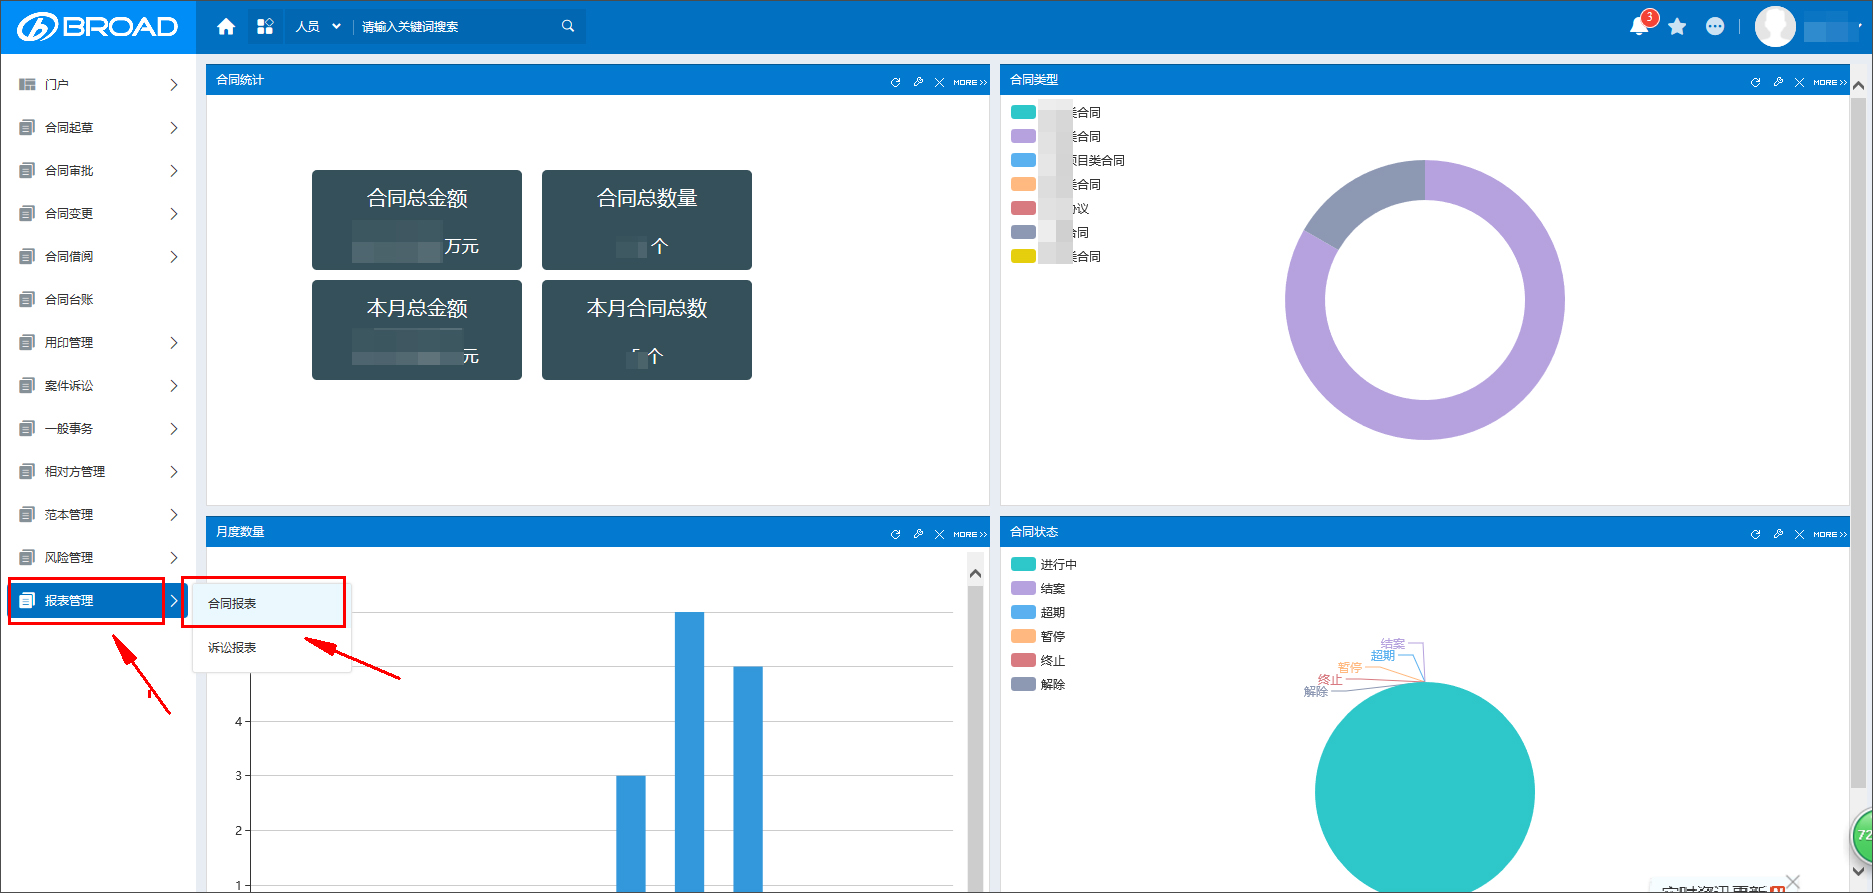Close the 合同状态 panel
The height and width of the screenshot is (893, 1873).
[x=1799, y=534]
